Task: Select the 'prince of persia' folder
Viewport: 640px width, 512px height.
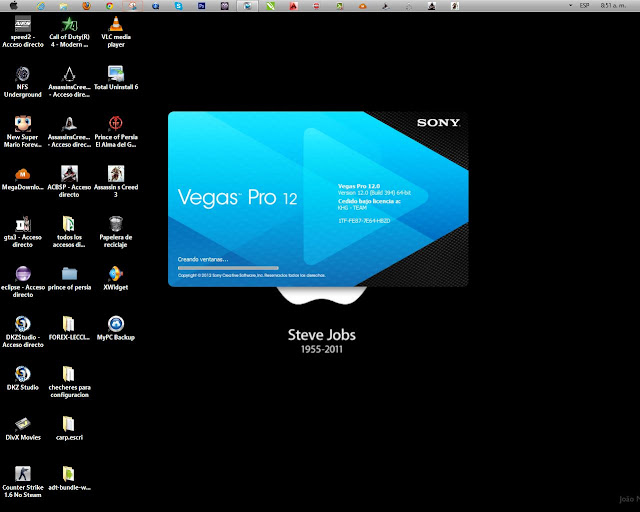Action: (69, 278)
